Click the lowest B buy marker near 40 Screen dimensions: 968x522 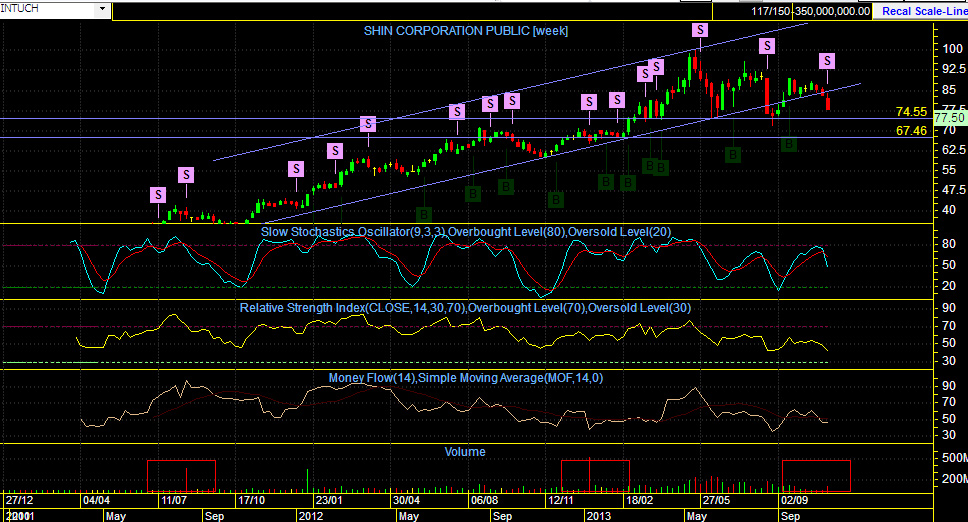point(424,214)
